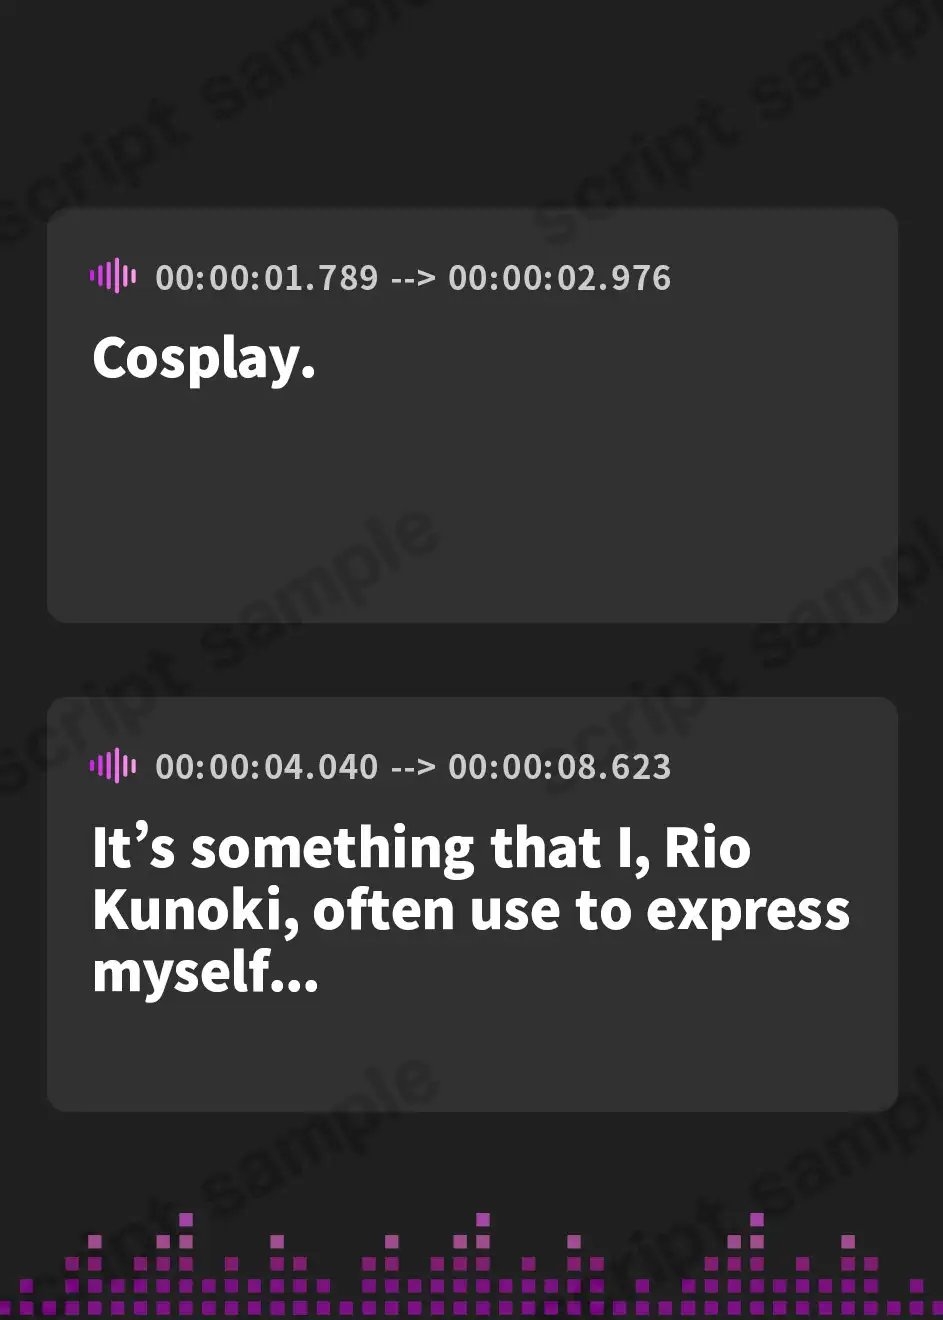Click the "Cosplay." subtitle text
Screen dimensions: 943x1320
click(204, 359)
